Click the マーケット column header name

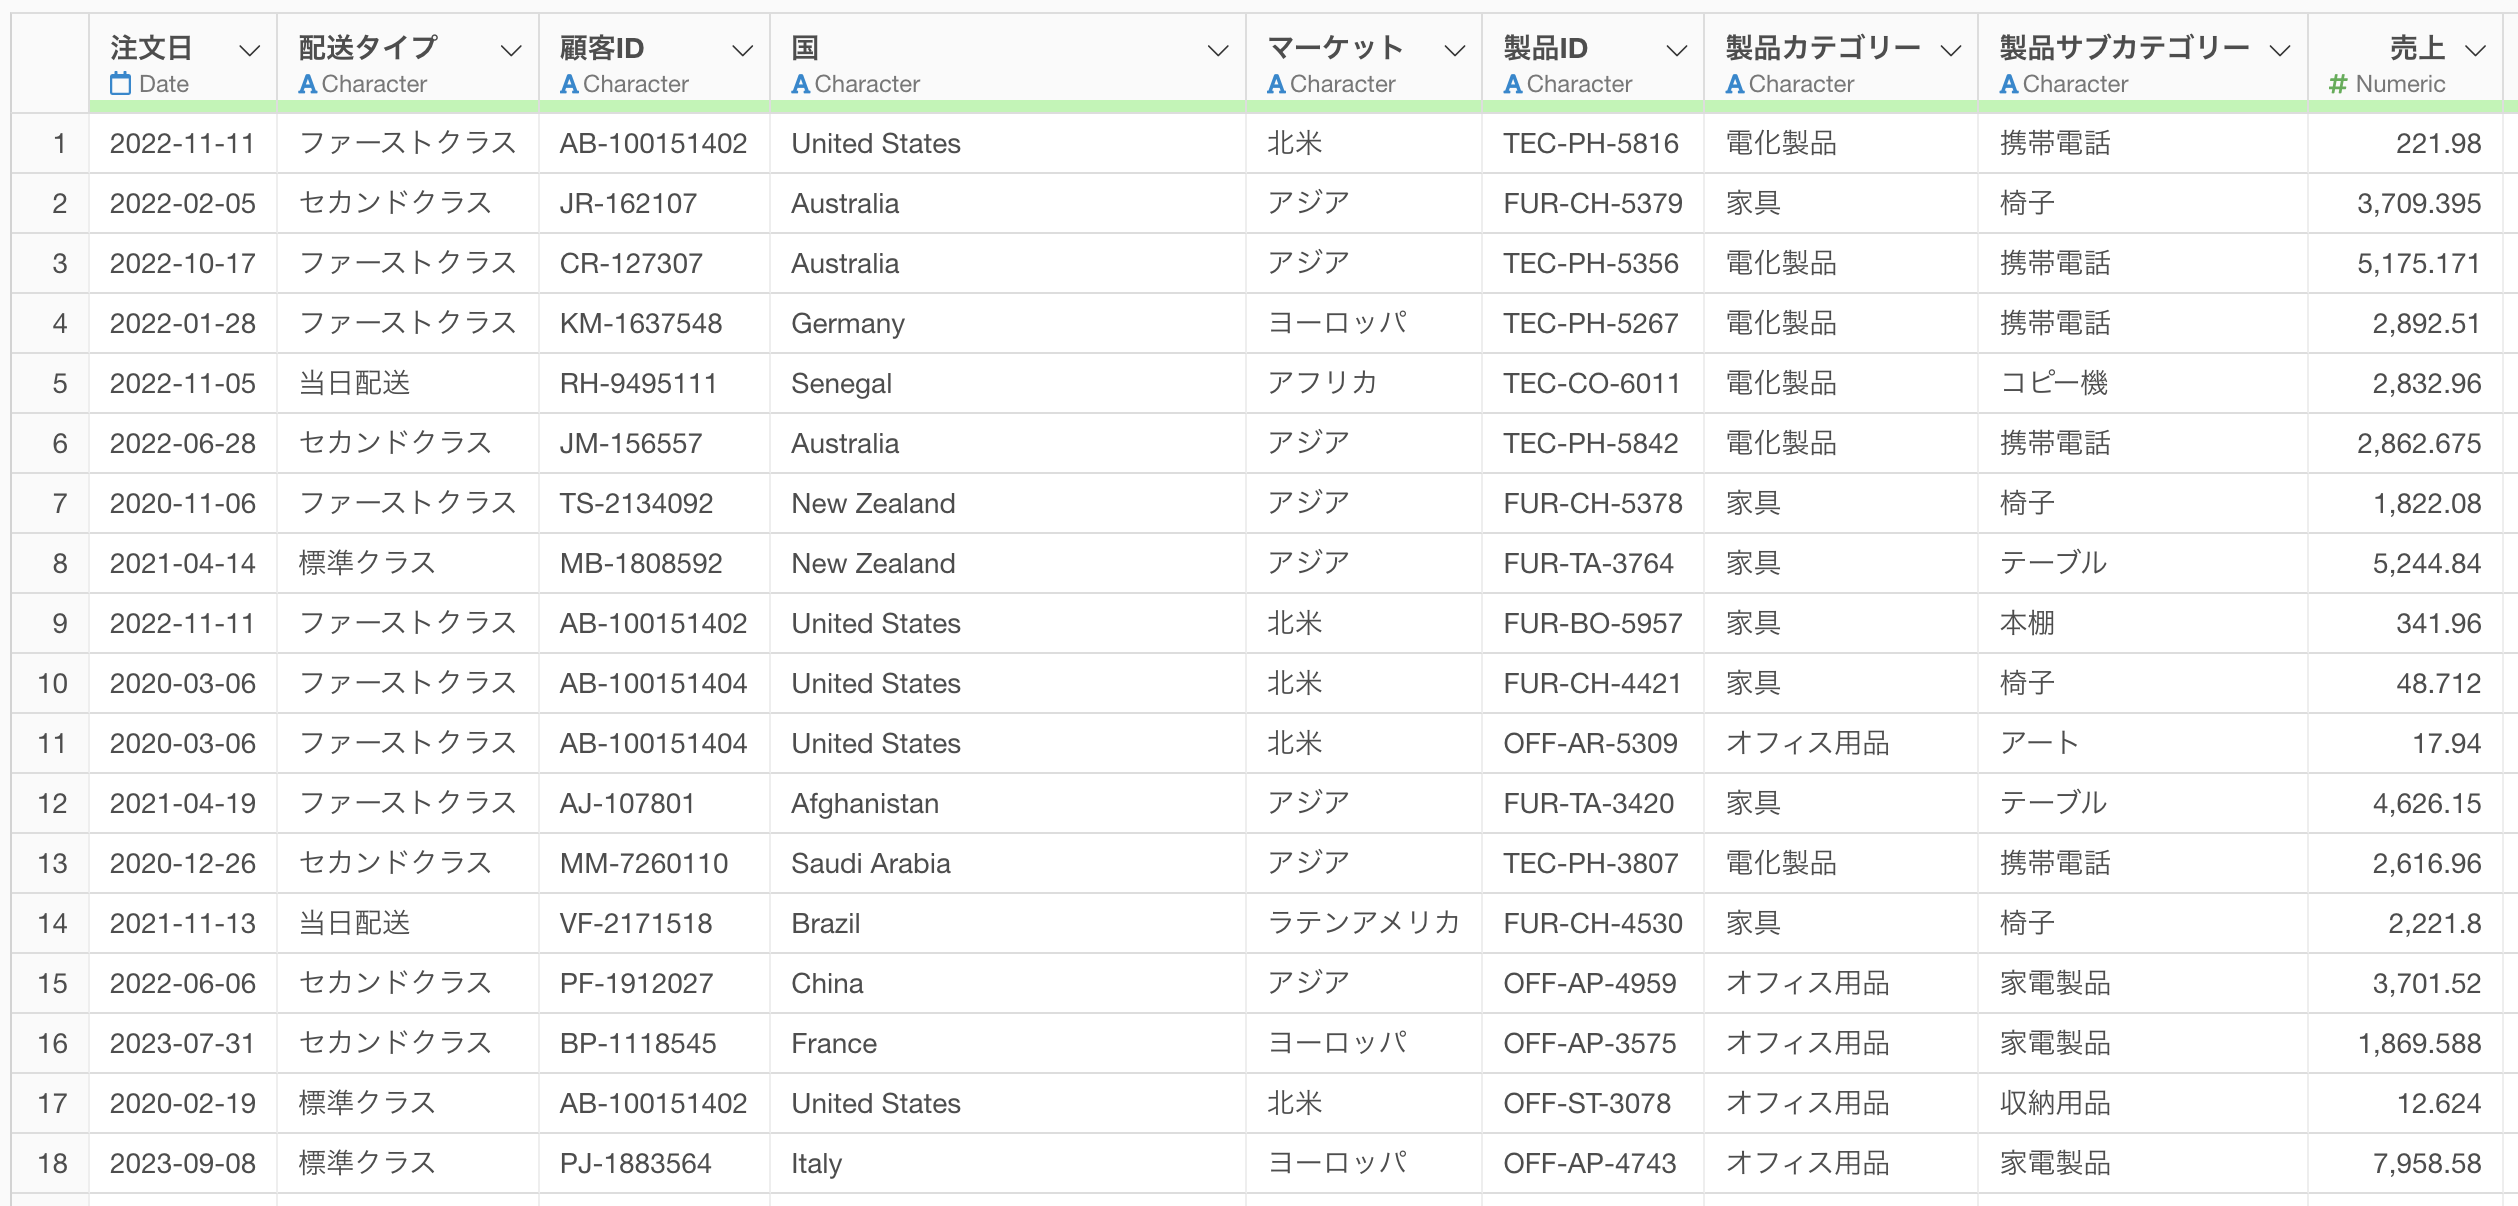click(1335, 47)
